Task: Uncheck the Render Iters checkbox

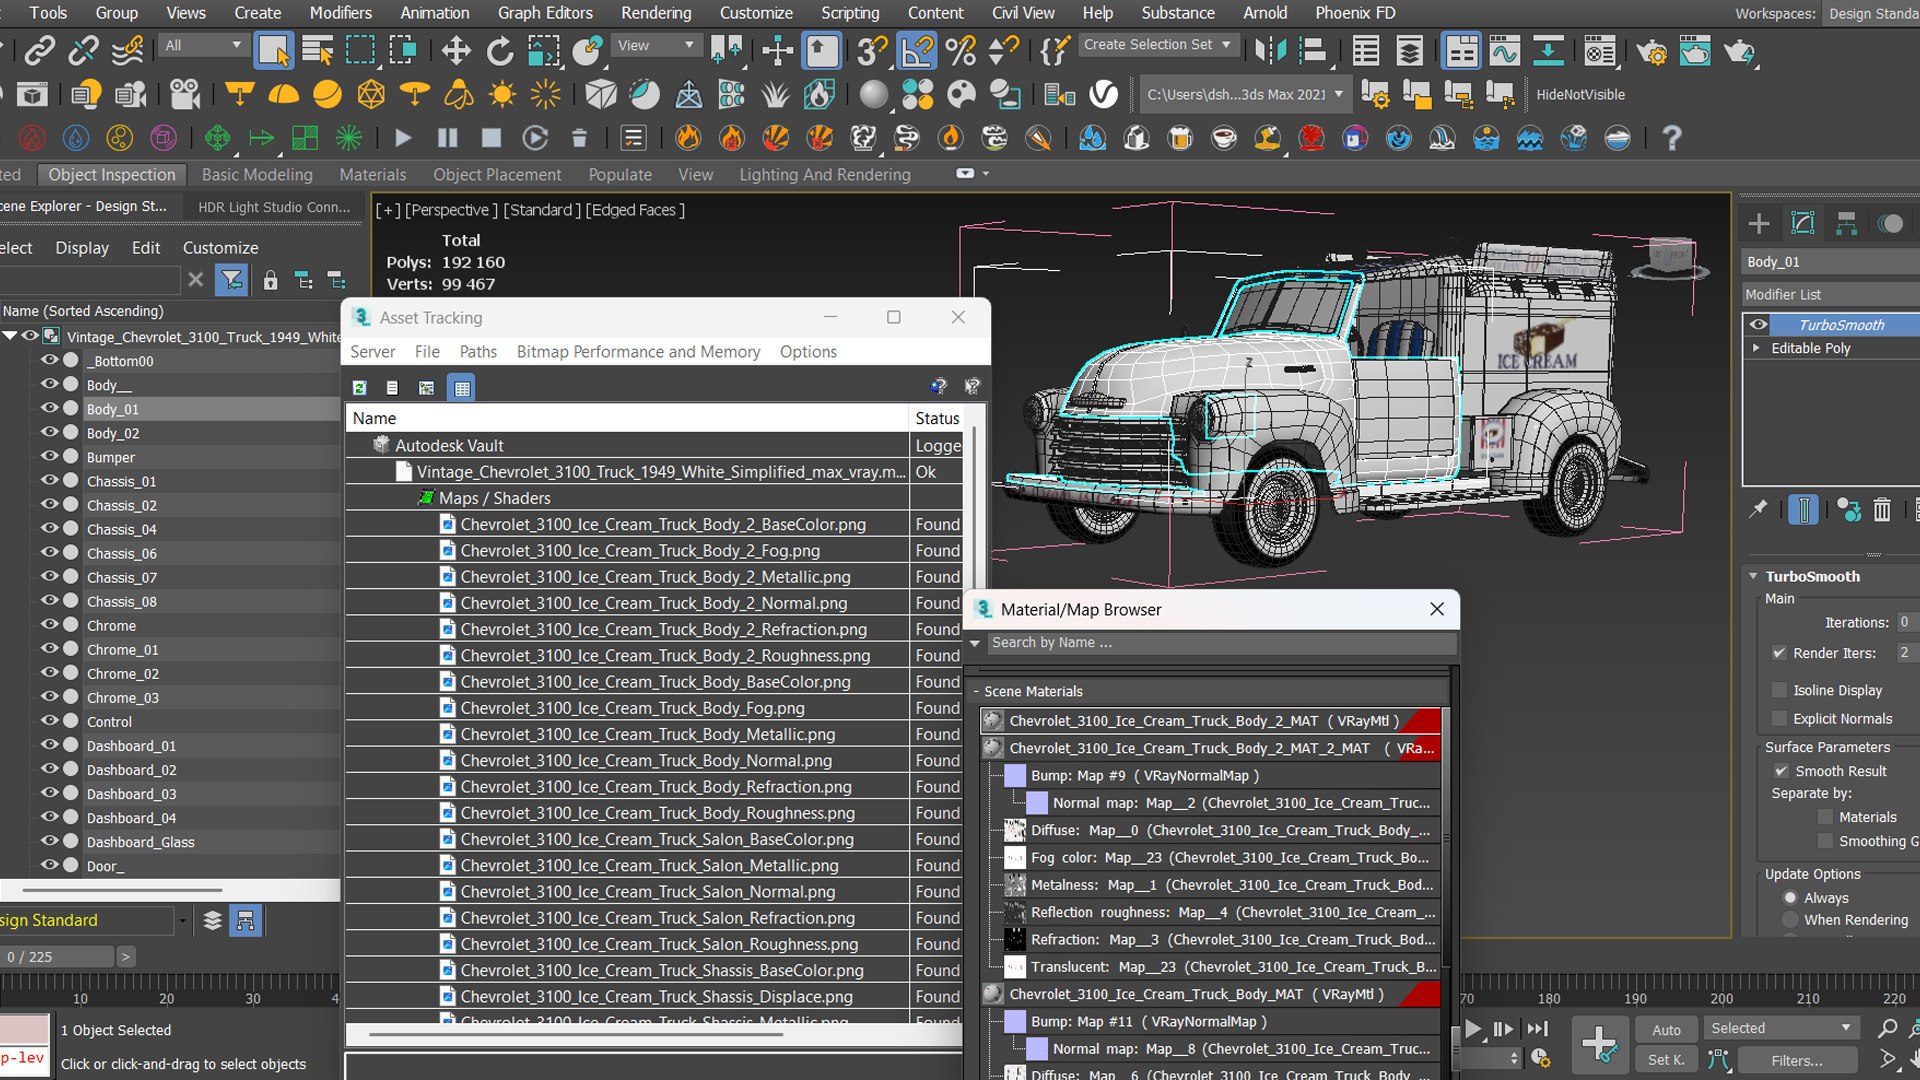Action: click(x=1779, y=653)
